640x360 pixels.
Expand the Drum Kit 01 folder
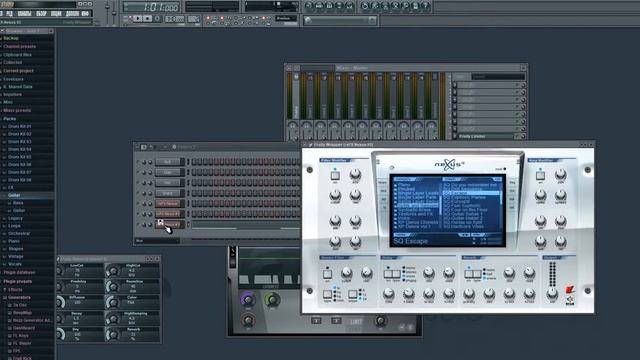click(x=20, y=127)
